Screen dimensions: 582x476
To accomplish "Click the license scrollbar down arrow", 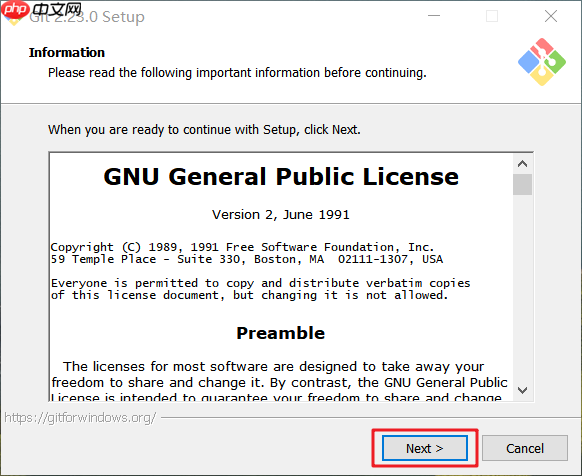I will [523, 390].
